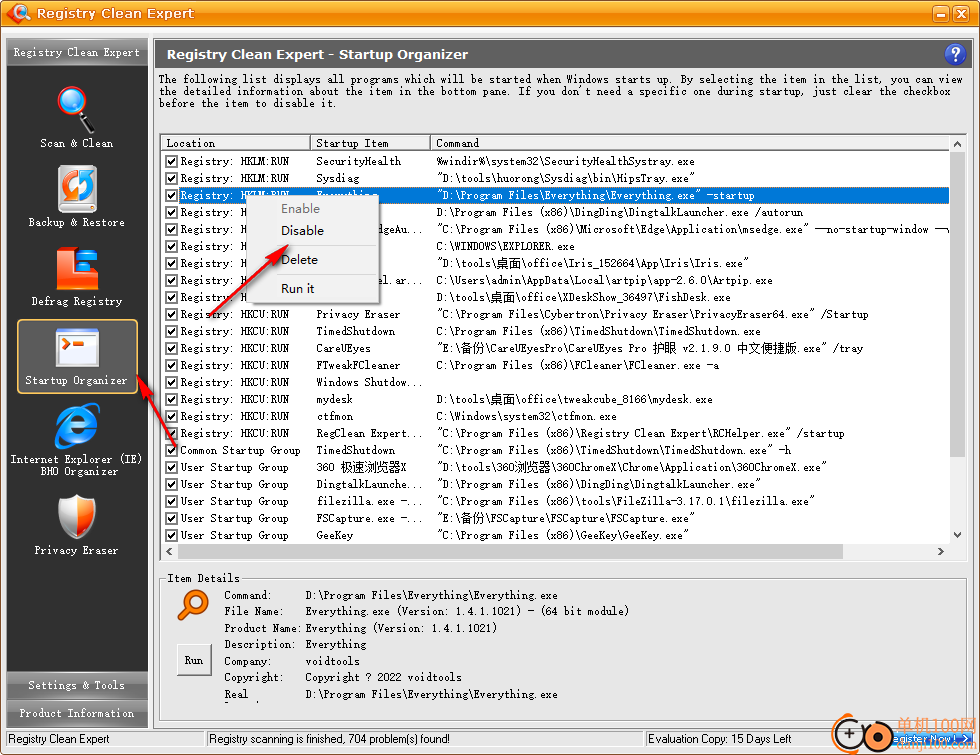Click the horizontal scrollbar thumb
Screen dimensions: 980x755
pyautogui.click(x=510, y=551)
